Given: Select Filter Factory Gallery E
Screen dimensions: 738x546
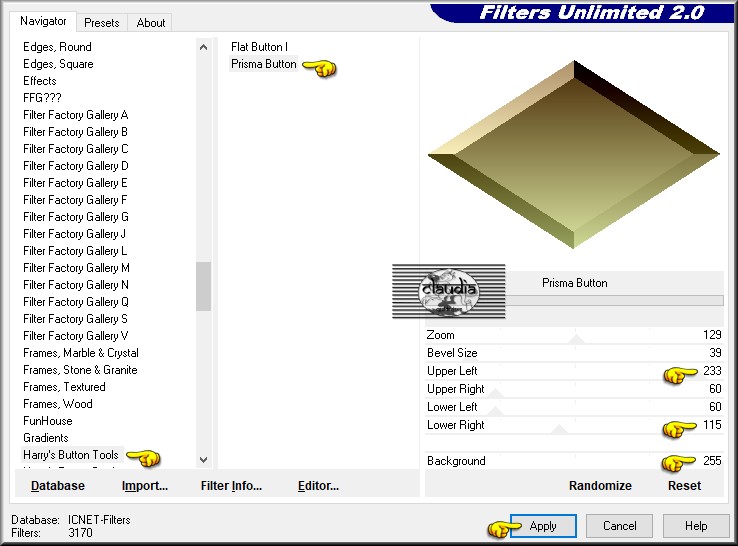Looking at the screenshot, I should point(75,183).
